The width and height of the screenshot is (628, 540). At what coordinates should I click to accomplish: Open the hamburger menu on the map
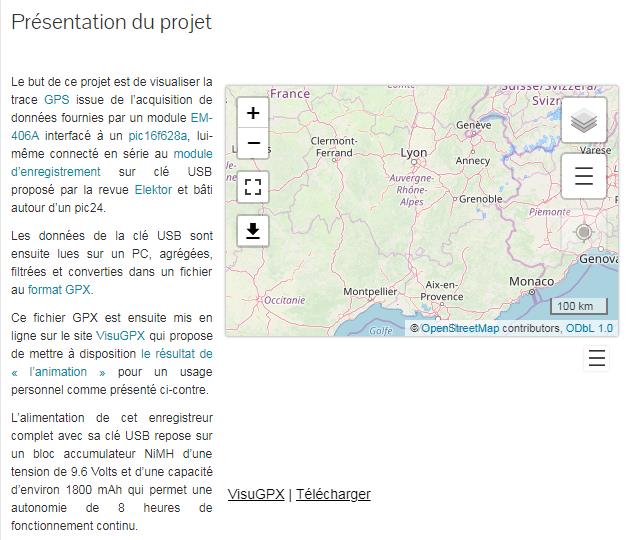pos(584,176)
